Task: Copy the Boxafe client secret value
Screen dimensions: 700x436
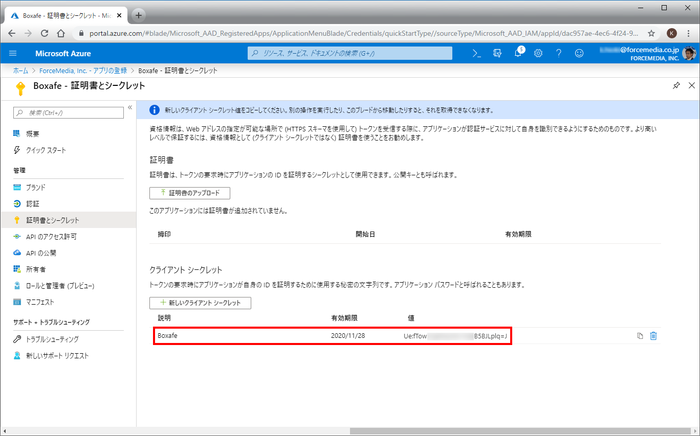Action: (640, 336)
